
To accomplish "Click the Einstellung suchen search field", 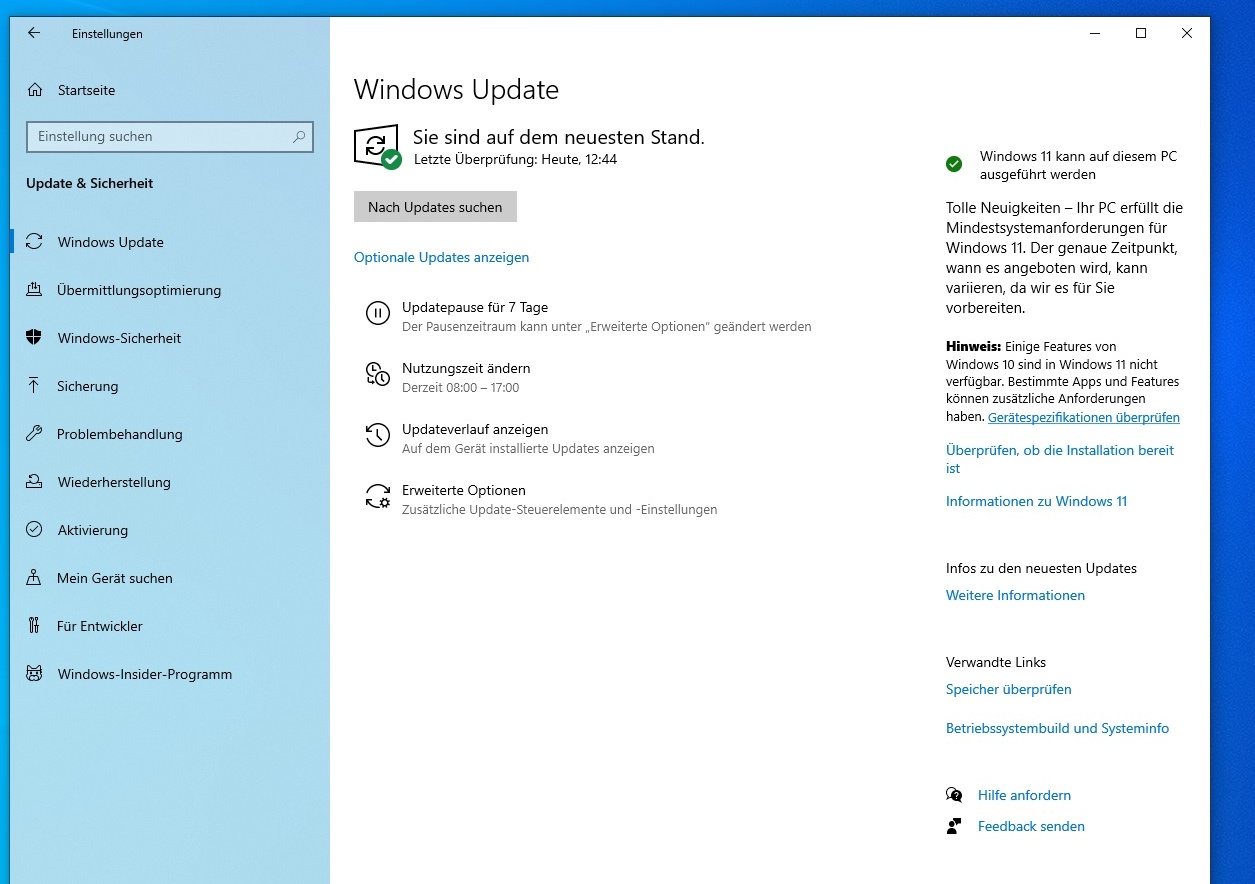I will pyautogui.click(x=170, y=137).
